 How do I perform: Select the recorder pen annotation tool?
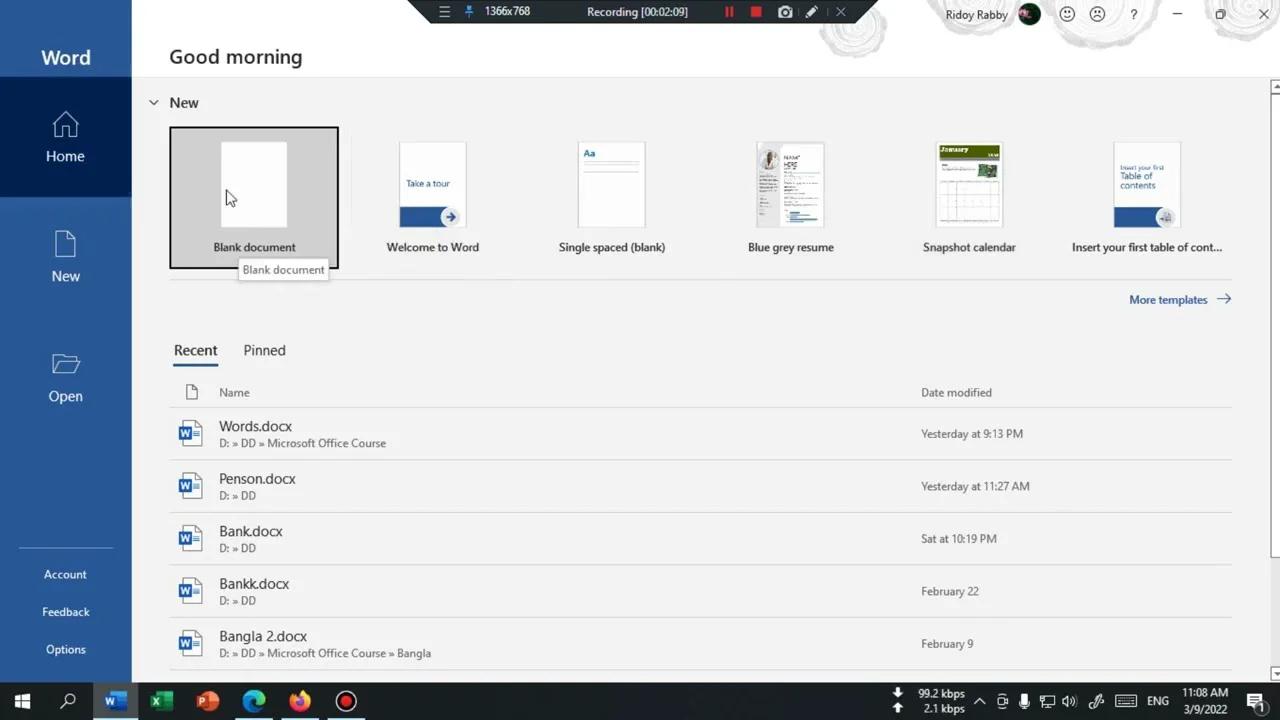812,12
